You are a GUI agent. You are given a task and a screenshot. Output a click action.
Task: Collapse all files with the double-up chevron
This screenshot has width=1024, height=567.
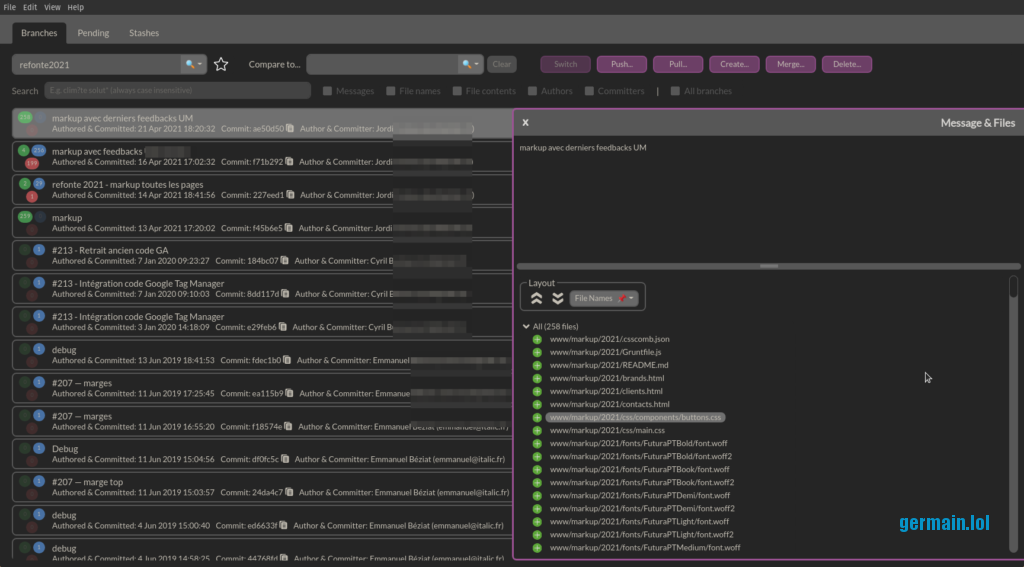[x=537, y=298]
